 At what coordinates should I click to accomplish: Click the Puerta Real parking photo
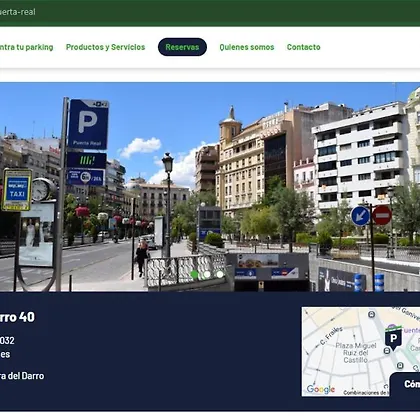click(x=210, y=187)
